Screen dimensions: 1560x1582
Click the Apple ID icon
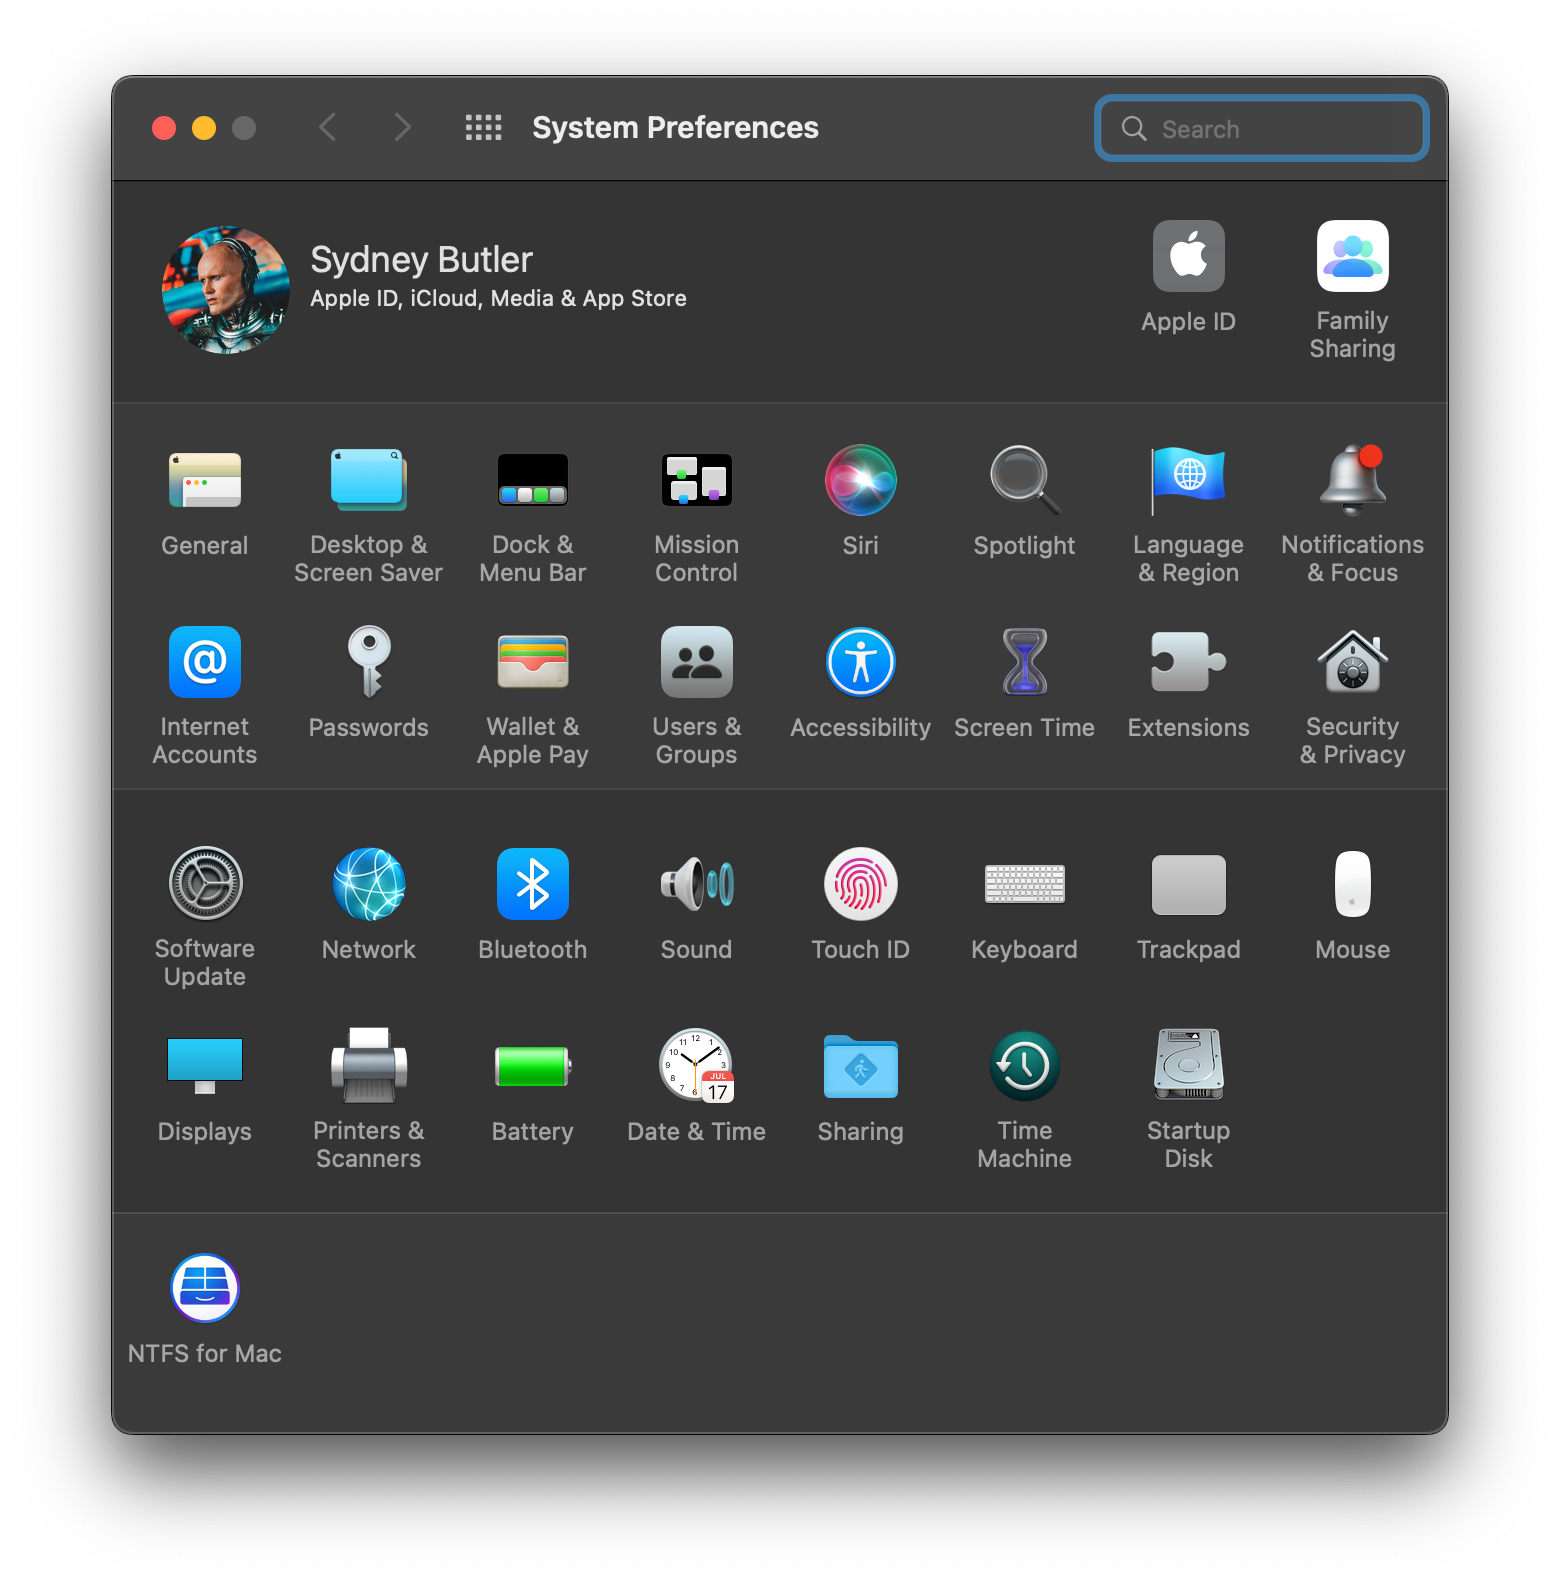click(1188, 257)
